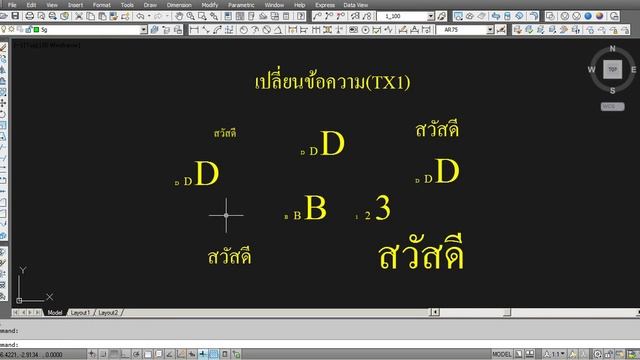Click the Dimension Style icon beside AR75
This screenshot has height=360, width=640.
501,30
